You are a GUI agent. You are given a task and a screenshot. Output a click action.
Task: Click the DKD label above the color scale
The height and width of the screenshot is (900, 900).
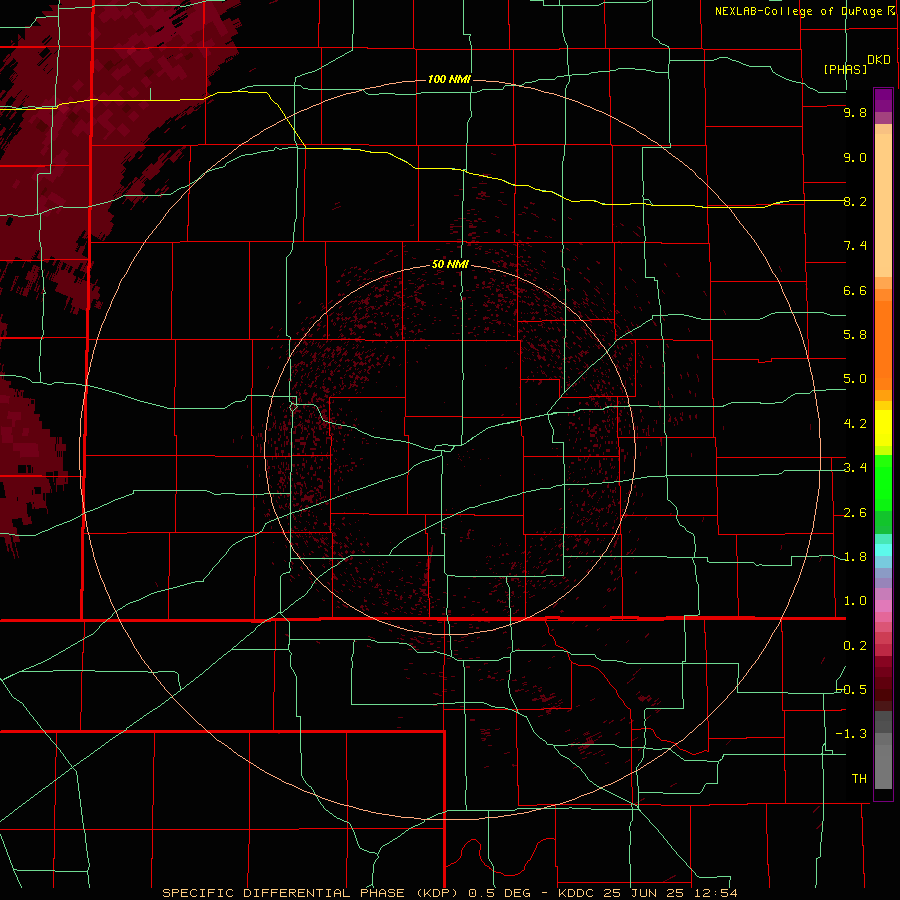tap(879, 59)
